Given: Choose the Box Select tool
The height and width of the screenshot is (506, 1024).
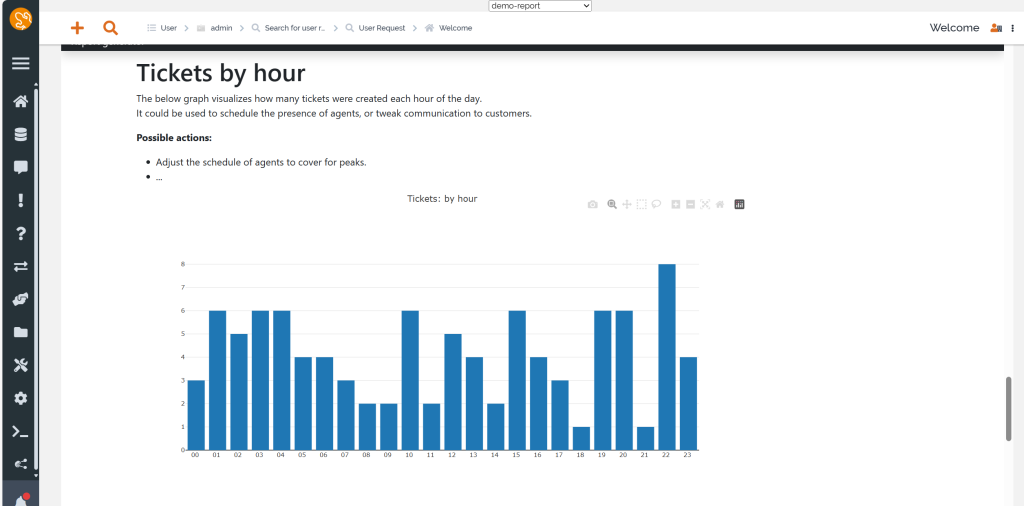Looking at the screenshot, I should 642,205.
